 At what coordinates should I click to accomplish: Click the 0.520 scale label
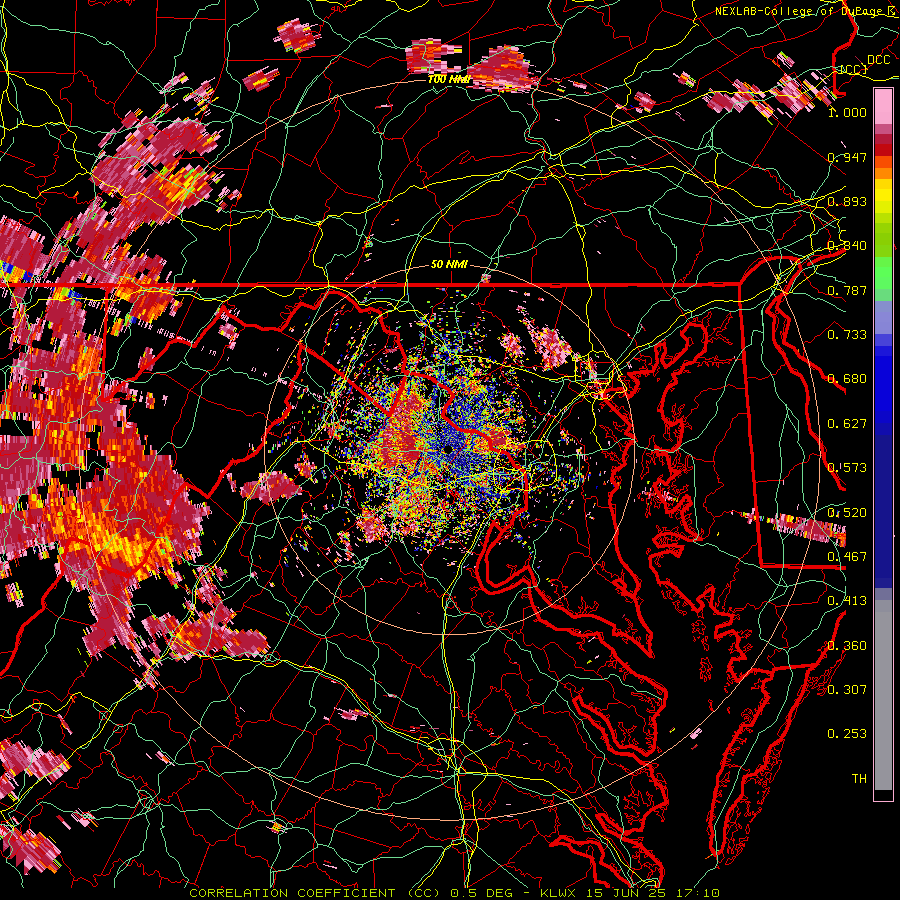click(847, 512)
